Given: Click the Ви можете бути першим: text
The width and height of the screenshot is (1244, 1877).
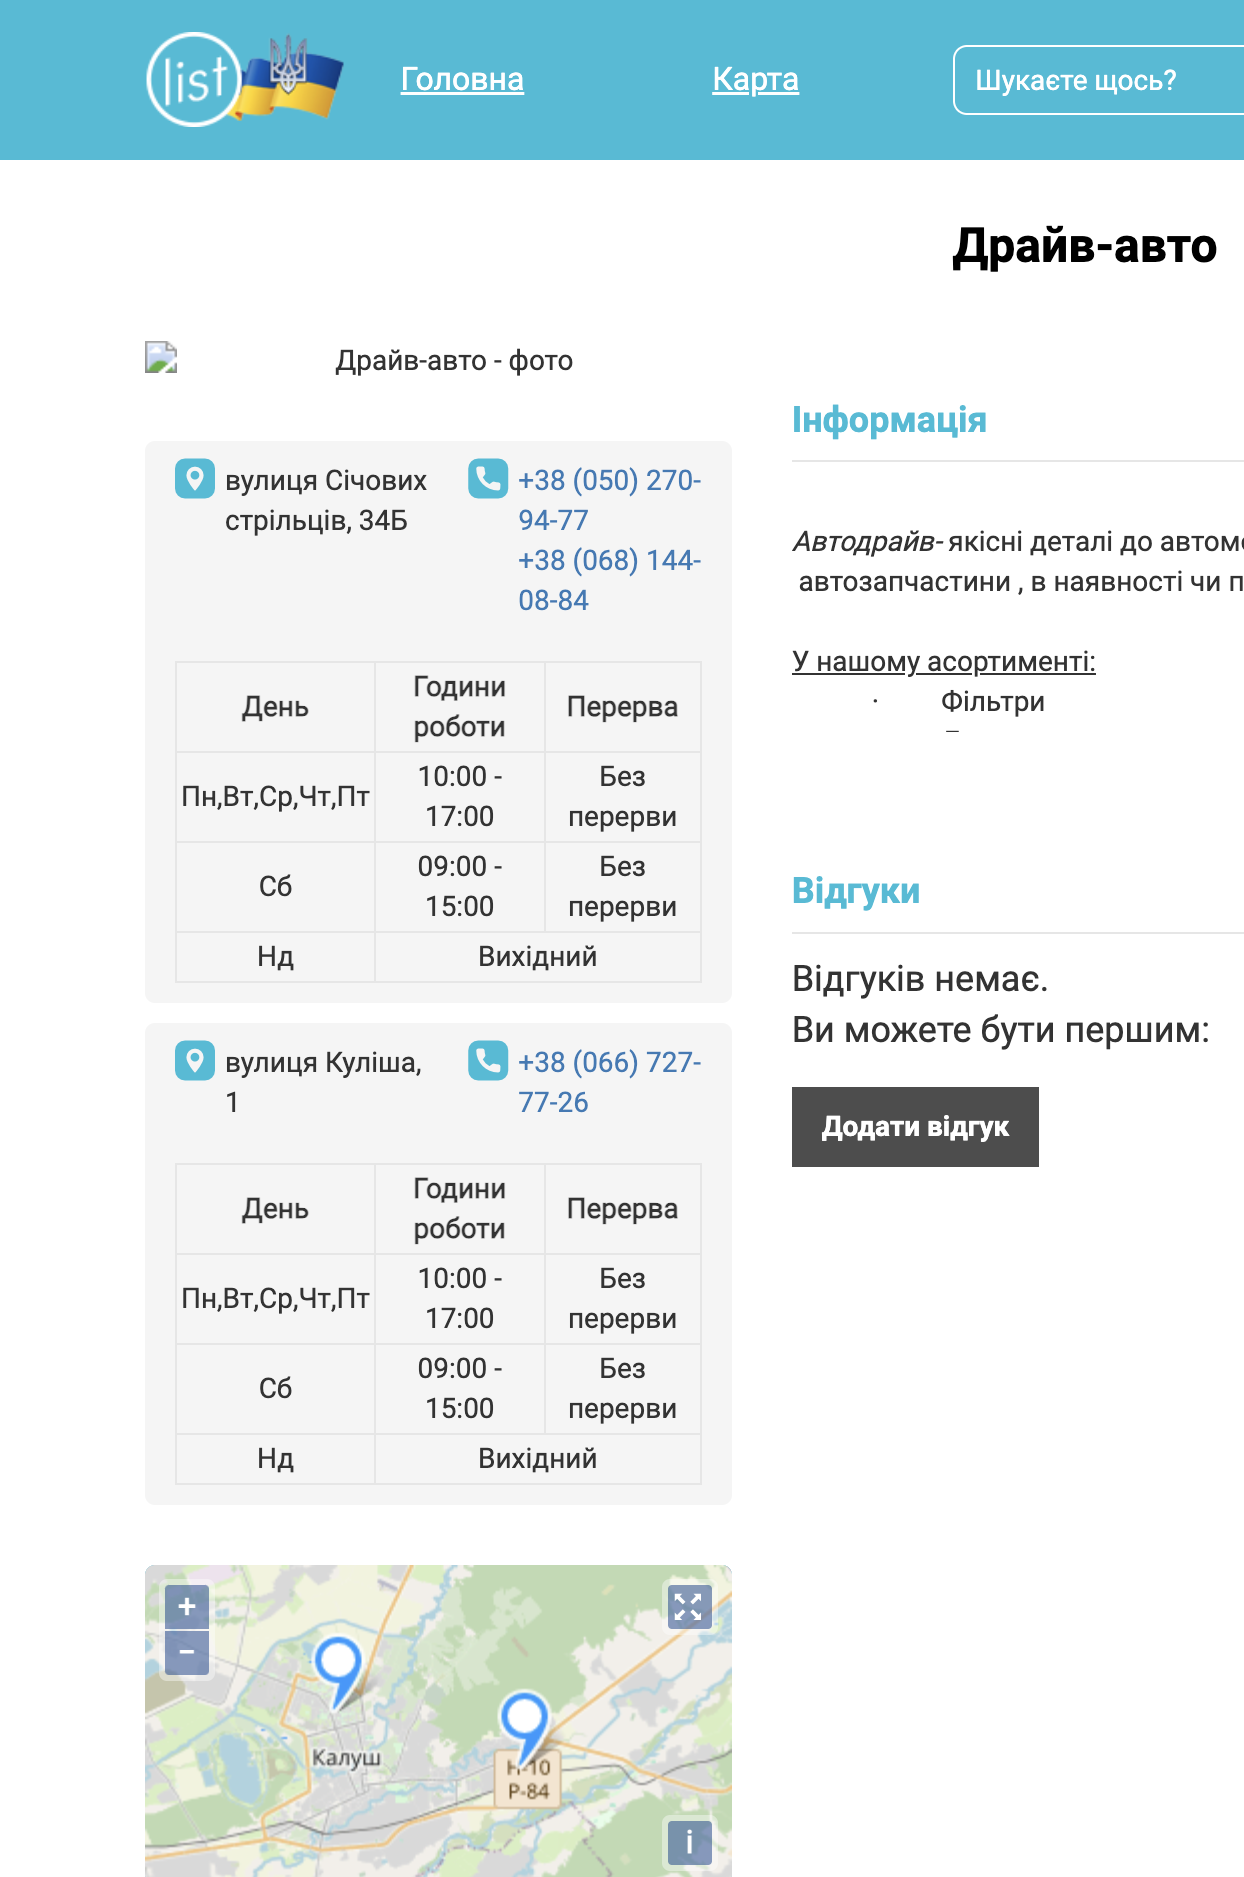Looking at the screenshot, I should tap(1001, 1030).
